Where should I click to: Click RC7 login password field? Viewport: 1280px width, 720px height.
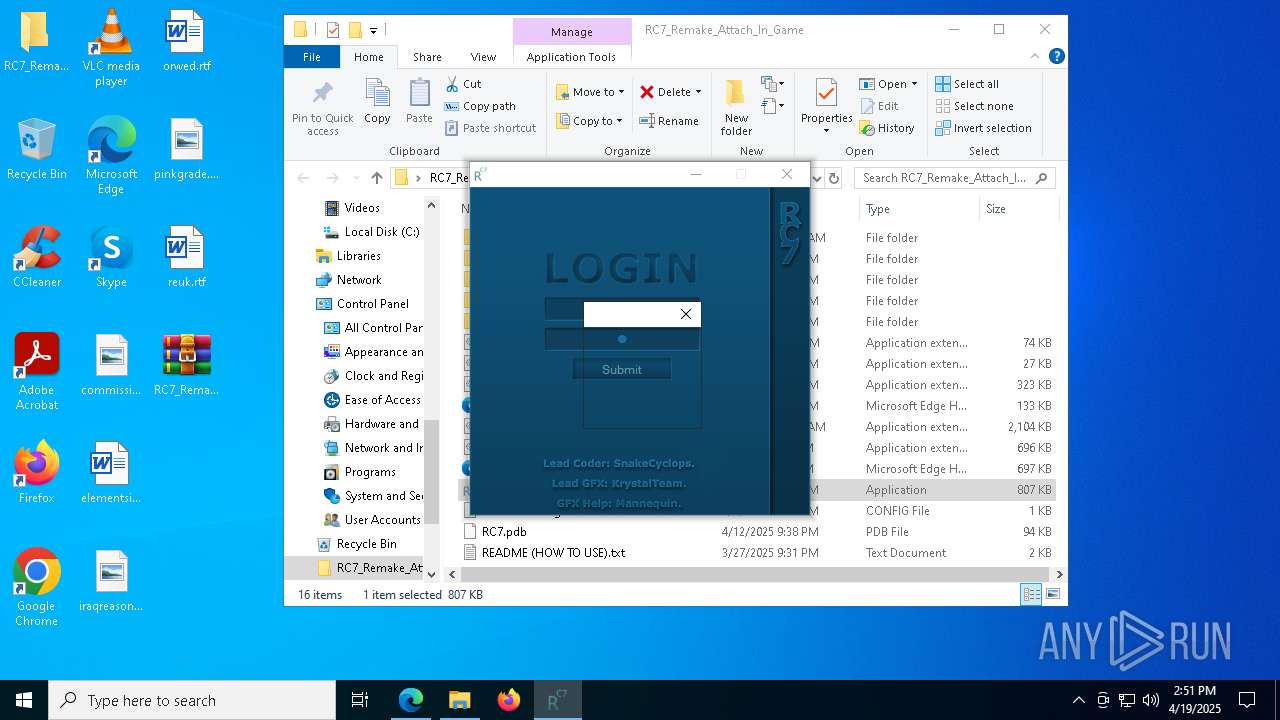(x=621, y=339)
